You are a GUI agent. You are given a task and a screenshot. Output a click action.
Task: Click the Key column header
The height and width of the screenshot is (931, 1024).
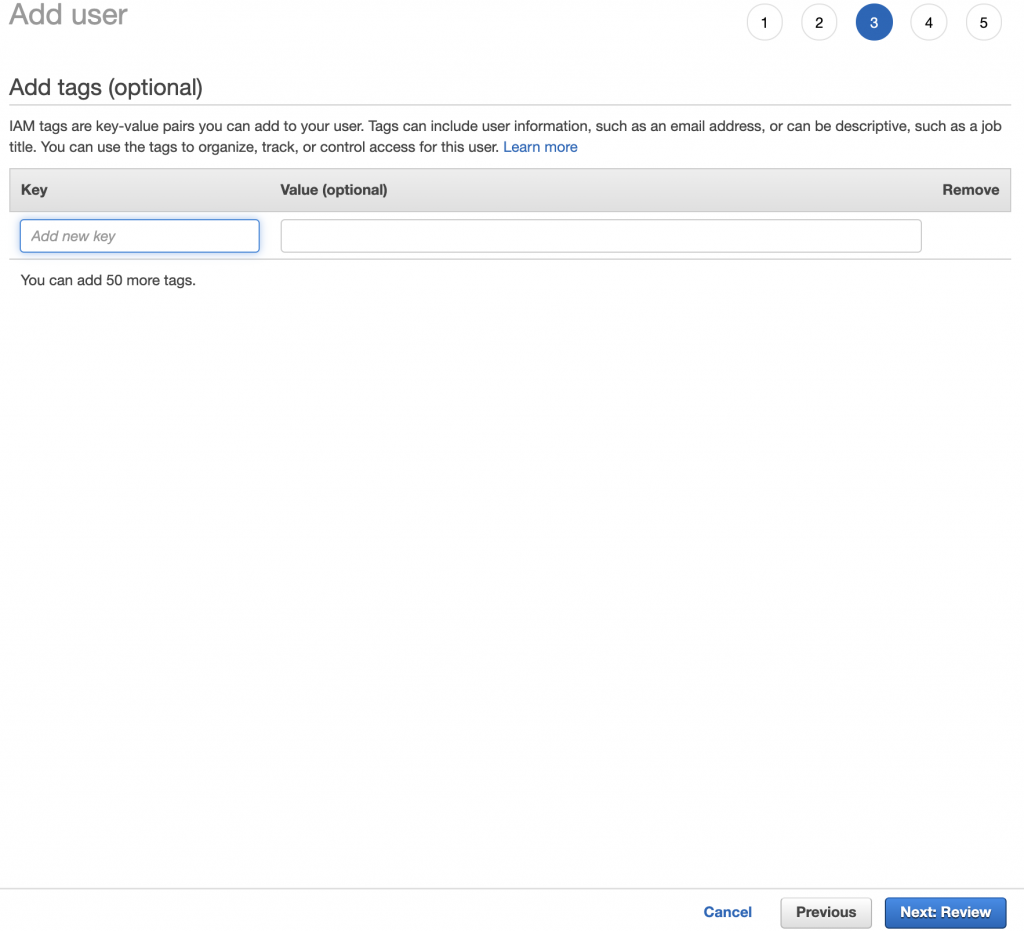(33, 189)
